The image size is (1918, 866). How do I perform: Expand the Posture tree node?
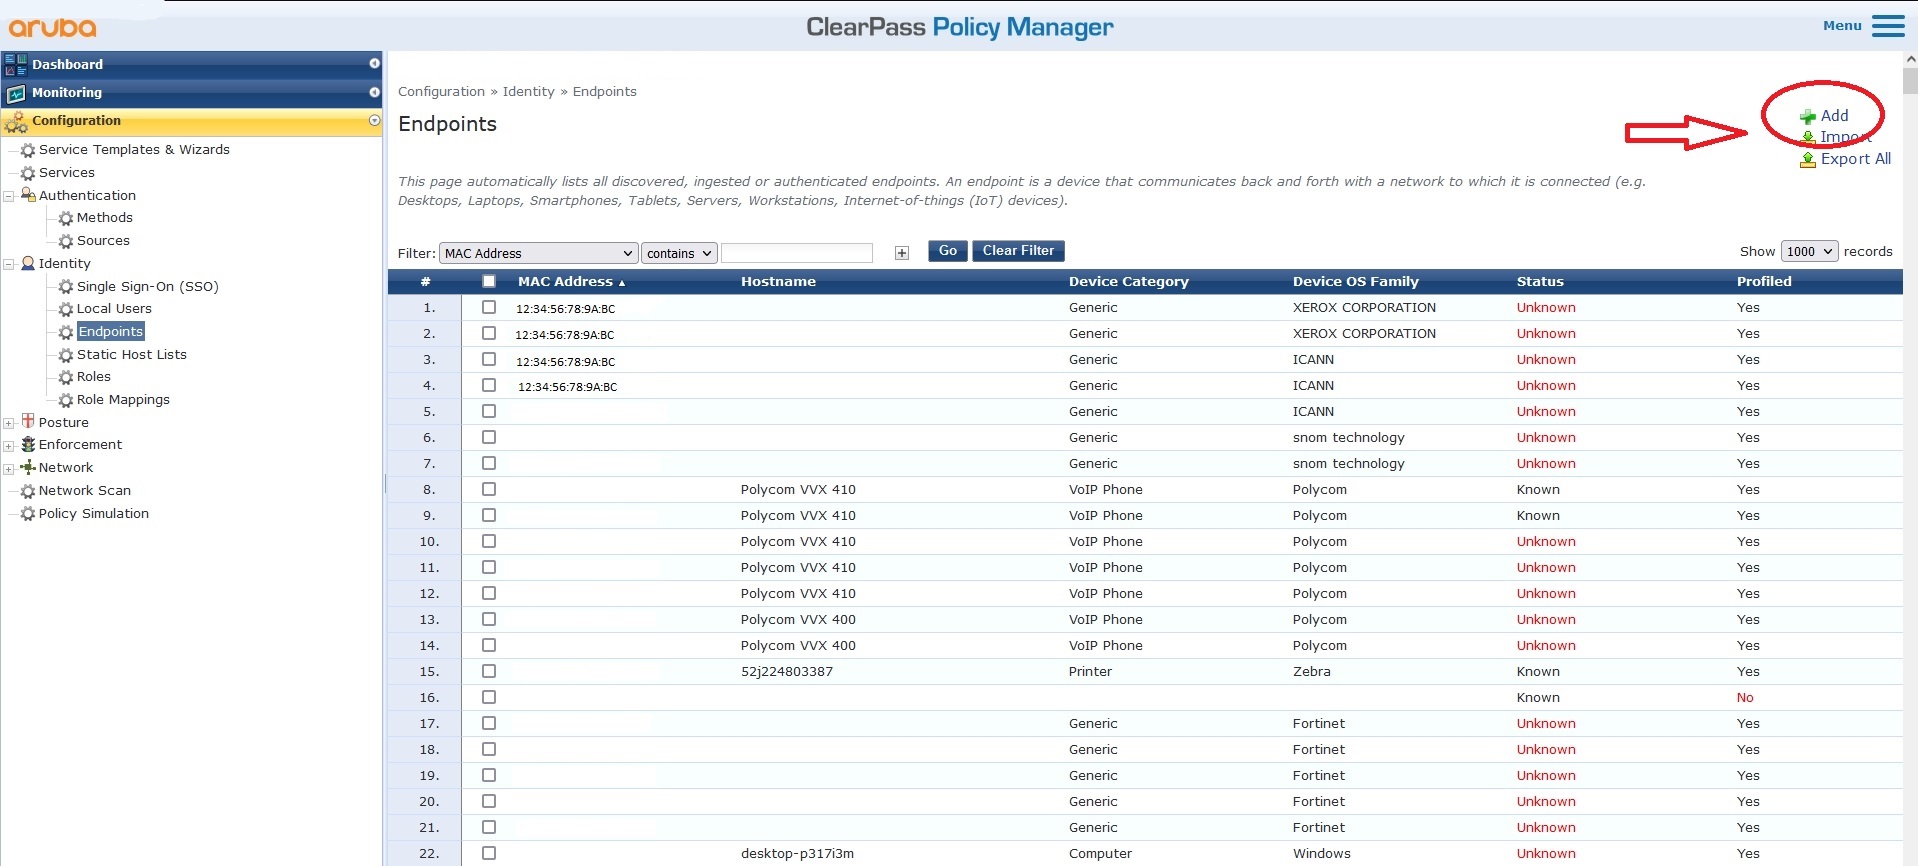(9, 423)
